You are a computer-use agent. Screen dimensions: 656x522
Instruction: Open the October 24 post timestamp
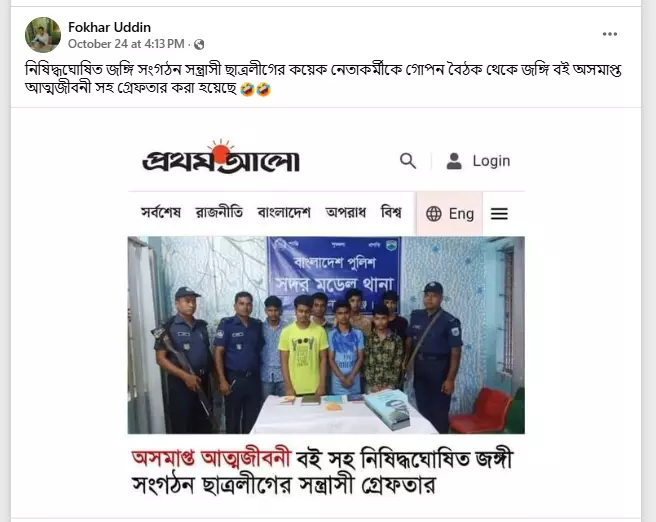click(126, 44)
